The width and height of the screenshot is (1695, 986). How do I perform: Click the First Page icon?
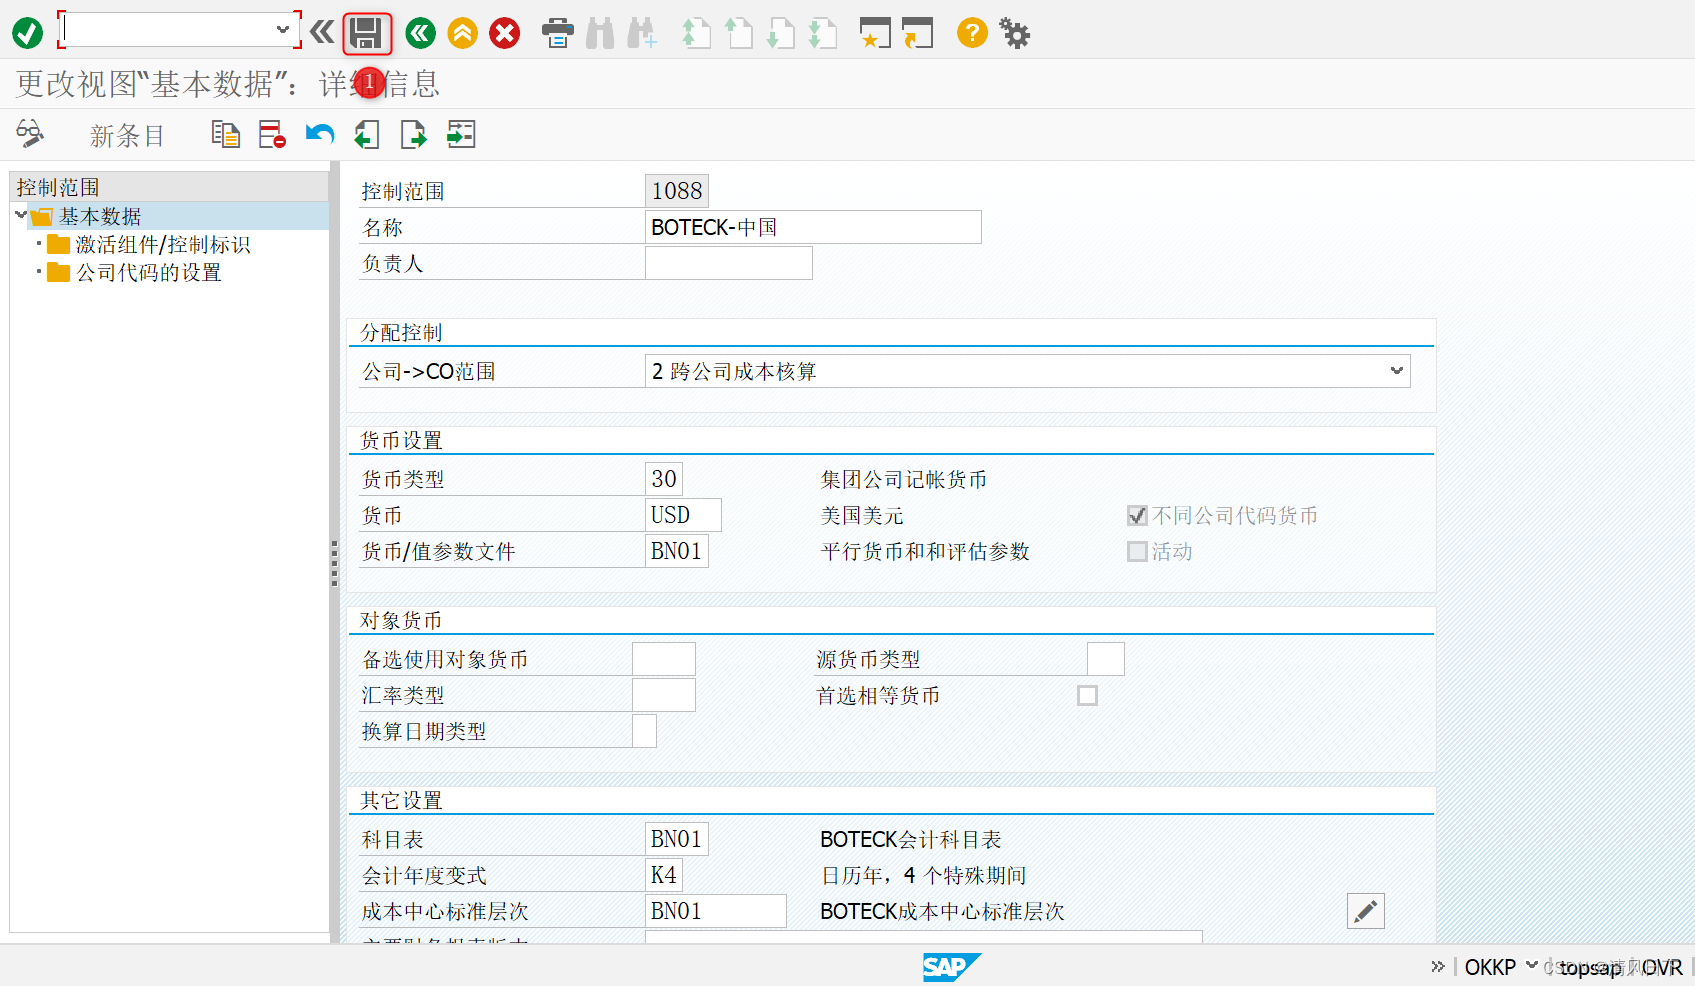pyautogui.click(x=696, y=33)
